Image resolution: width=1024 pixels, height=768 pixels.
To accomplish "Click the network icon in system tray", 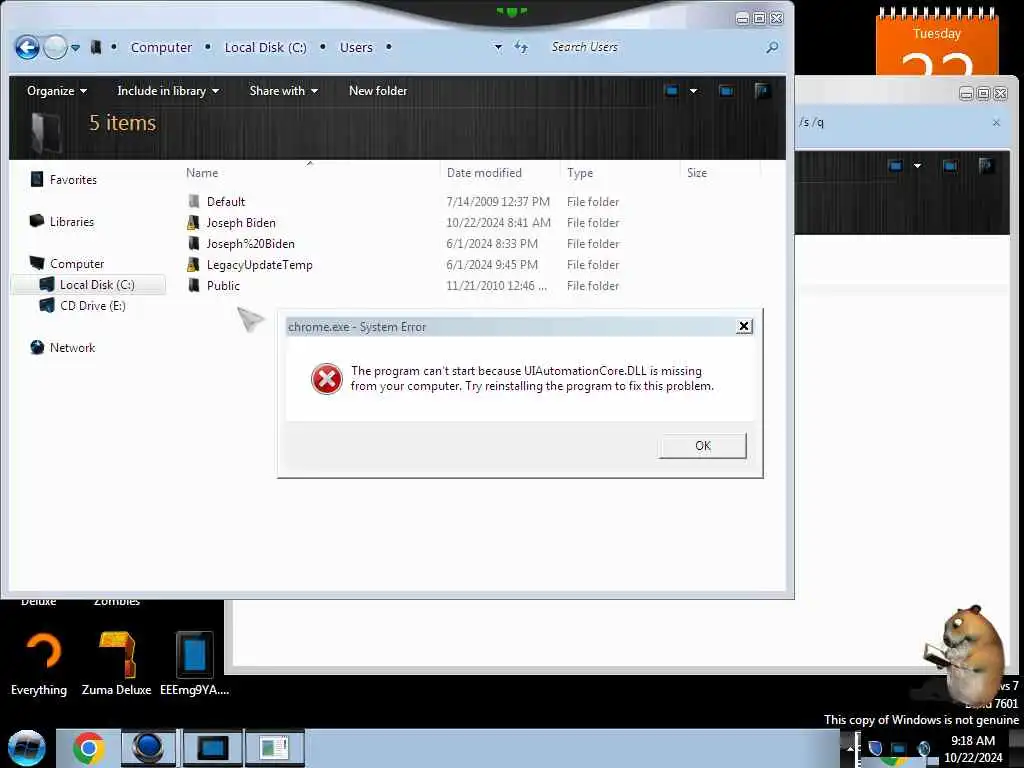I will coord(899,748).
